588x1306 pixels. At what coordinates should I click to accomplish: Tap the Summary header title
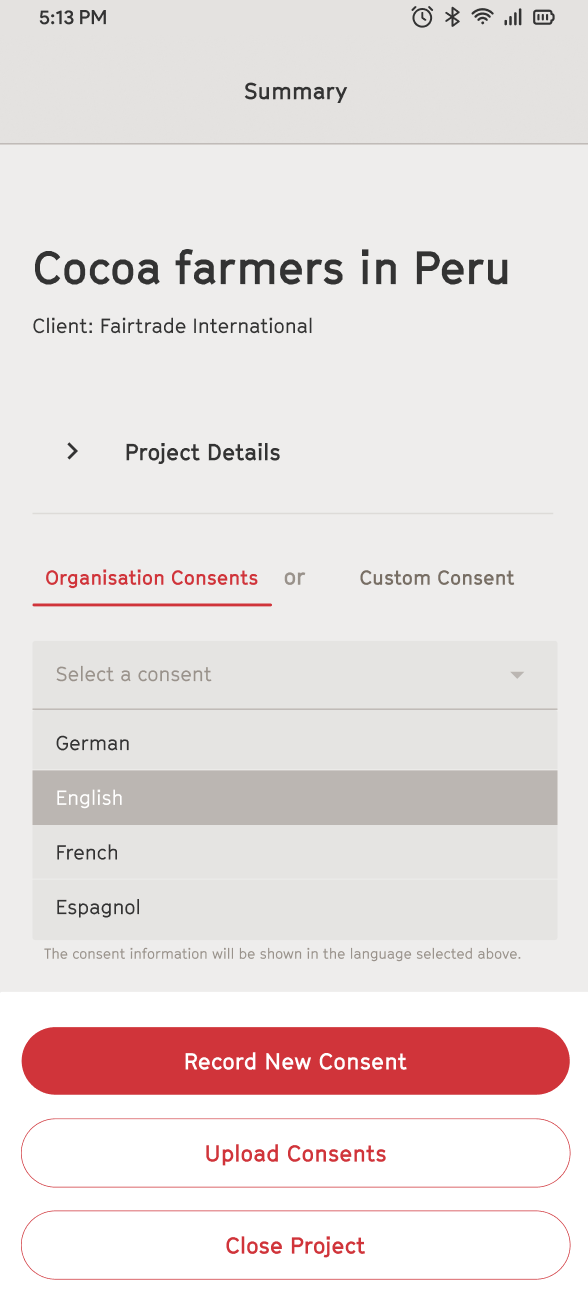tap(295, 92)
